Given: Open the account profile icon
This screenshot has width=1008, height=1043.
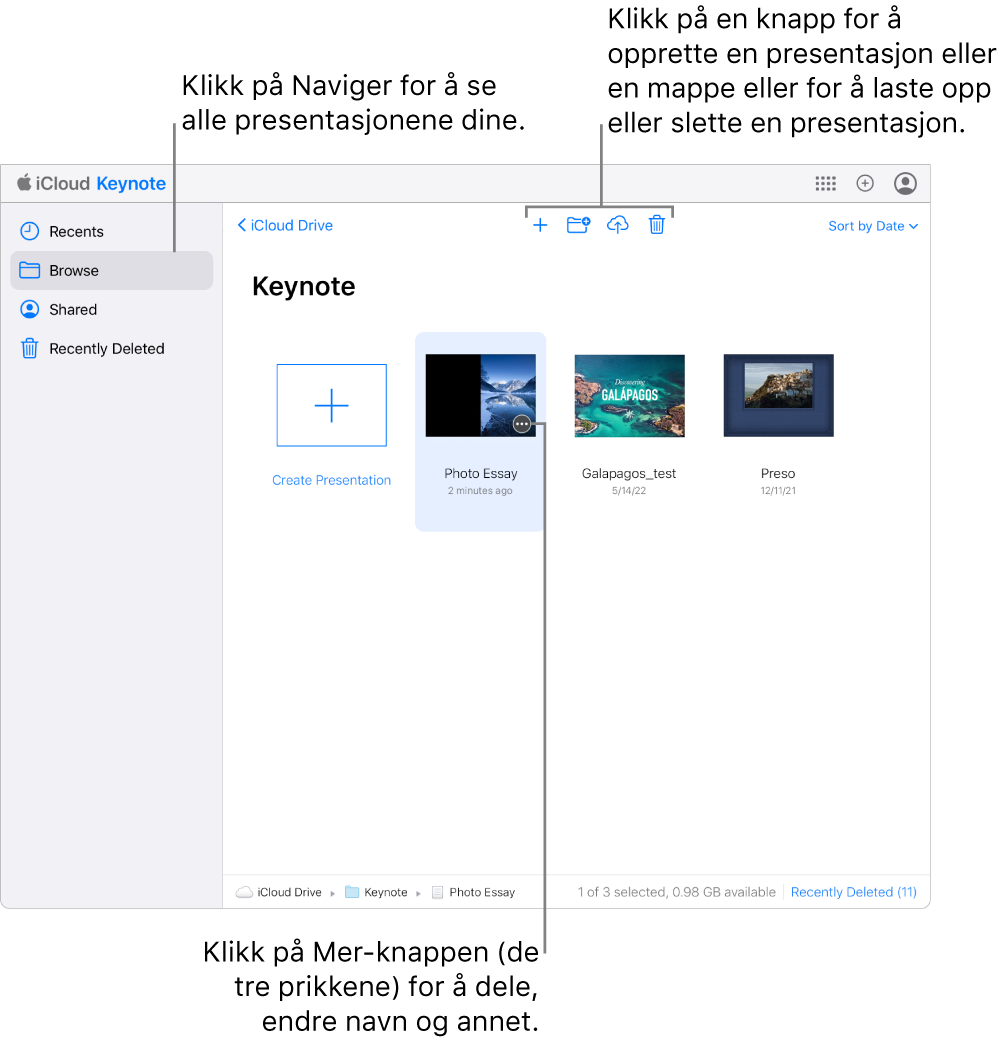Looking at the screenshot, I should click(905, 183).
